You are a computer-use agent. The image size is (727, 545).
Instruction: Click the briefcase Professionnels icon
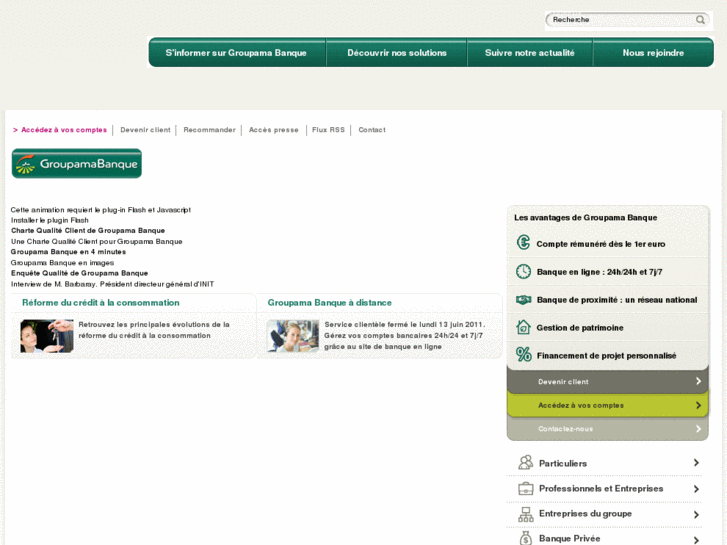[x=525, y=488]
